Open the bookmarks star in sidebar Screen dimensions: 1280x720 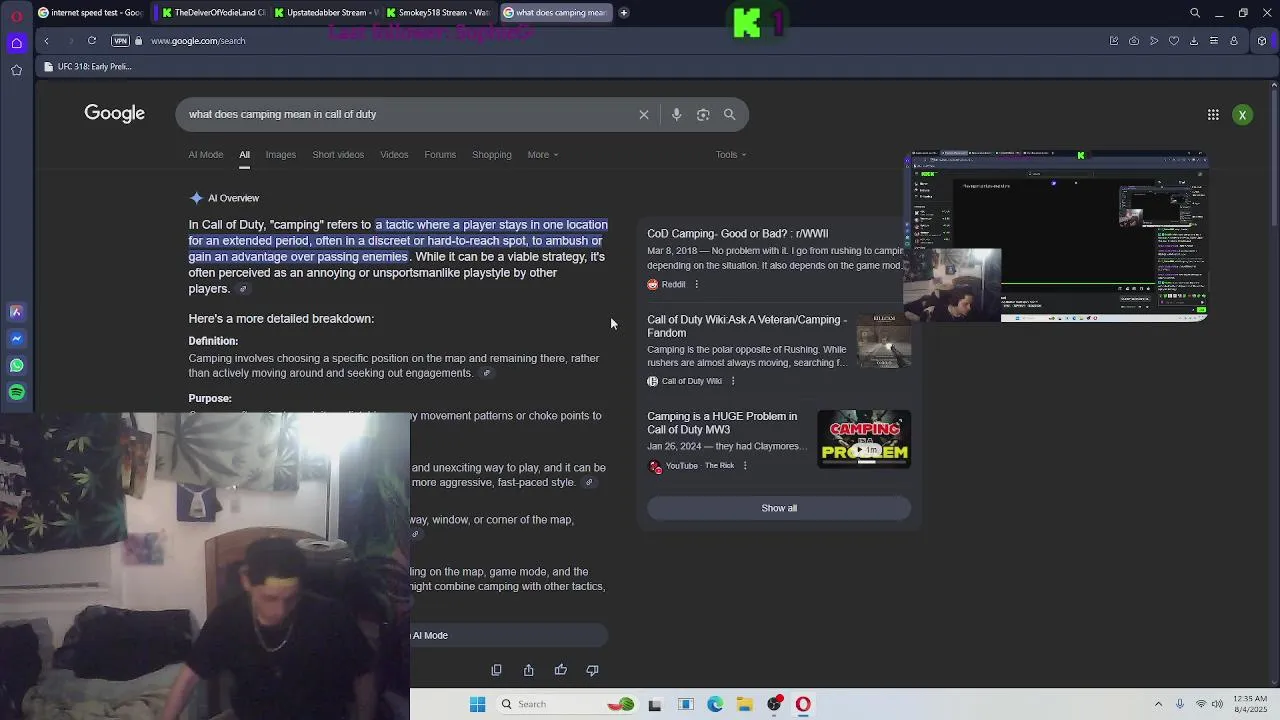[x=16, y=70]
